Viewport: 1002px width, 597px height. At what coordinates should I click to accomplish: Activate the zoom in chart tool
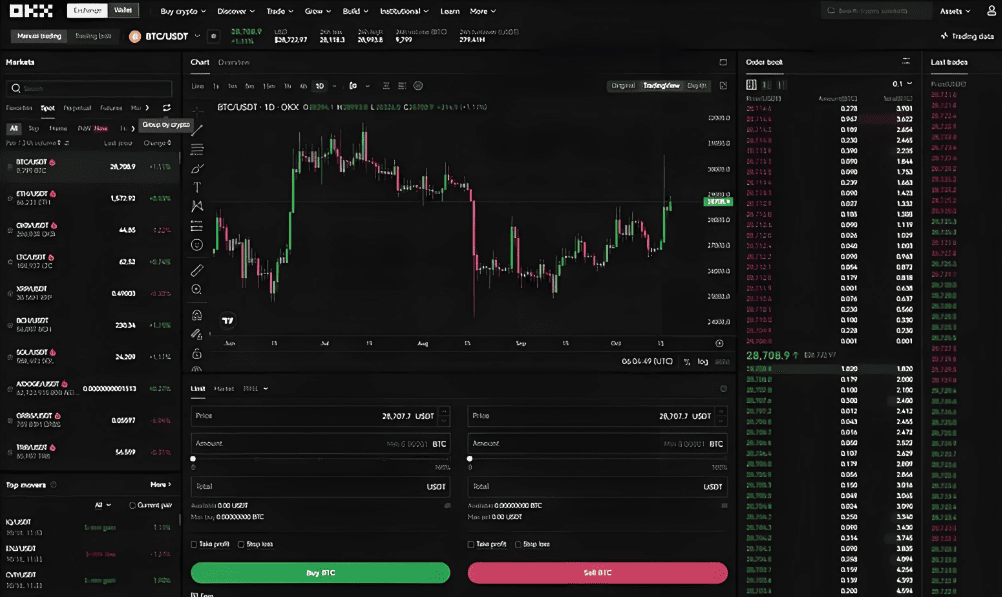pyautogui.click(x=197, y=289)
